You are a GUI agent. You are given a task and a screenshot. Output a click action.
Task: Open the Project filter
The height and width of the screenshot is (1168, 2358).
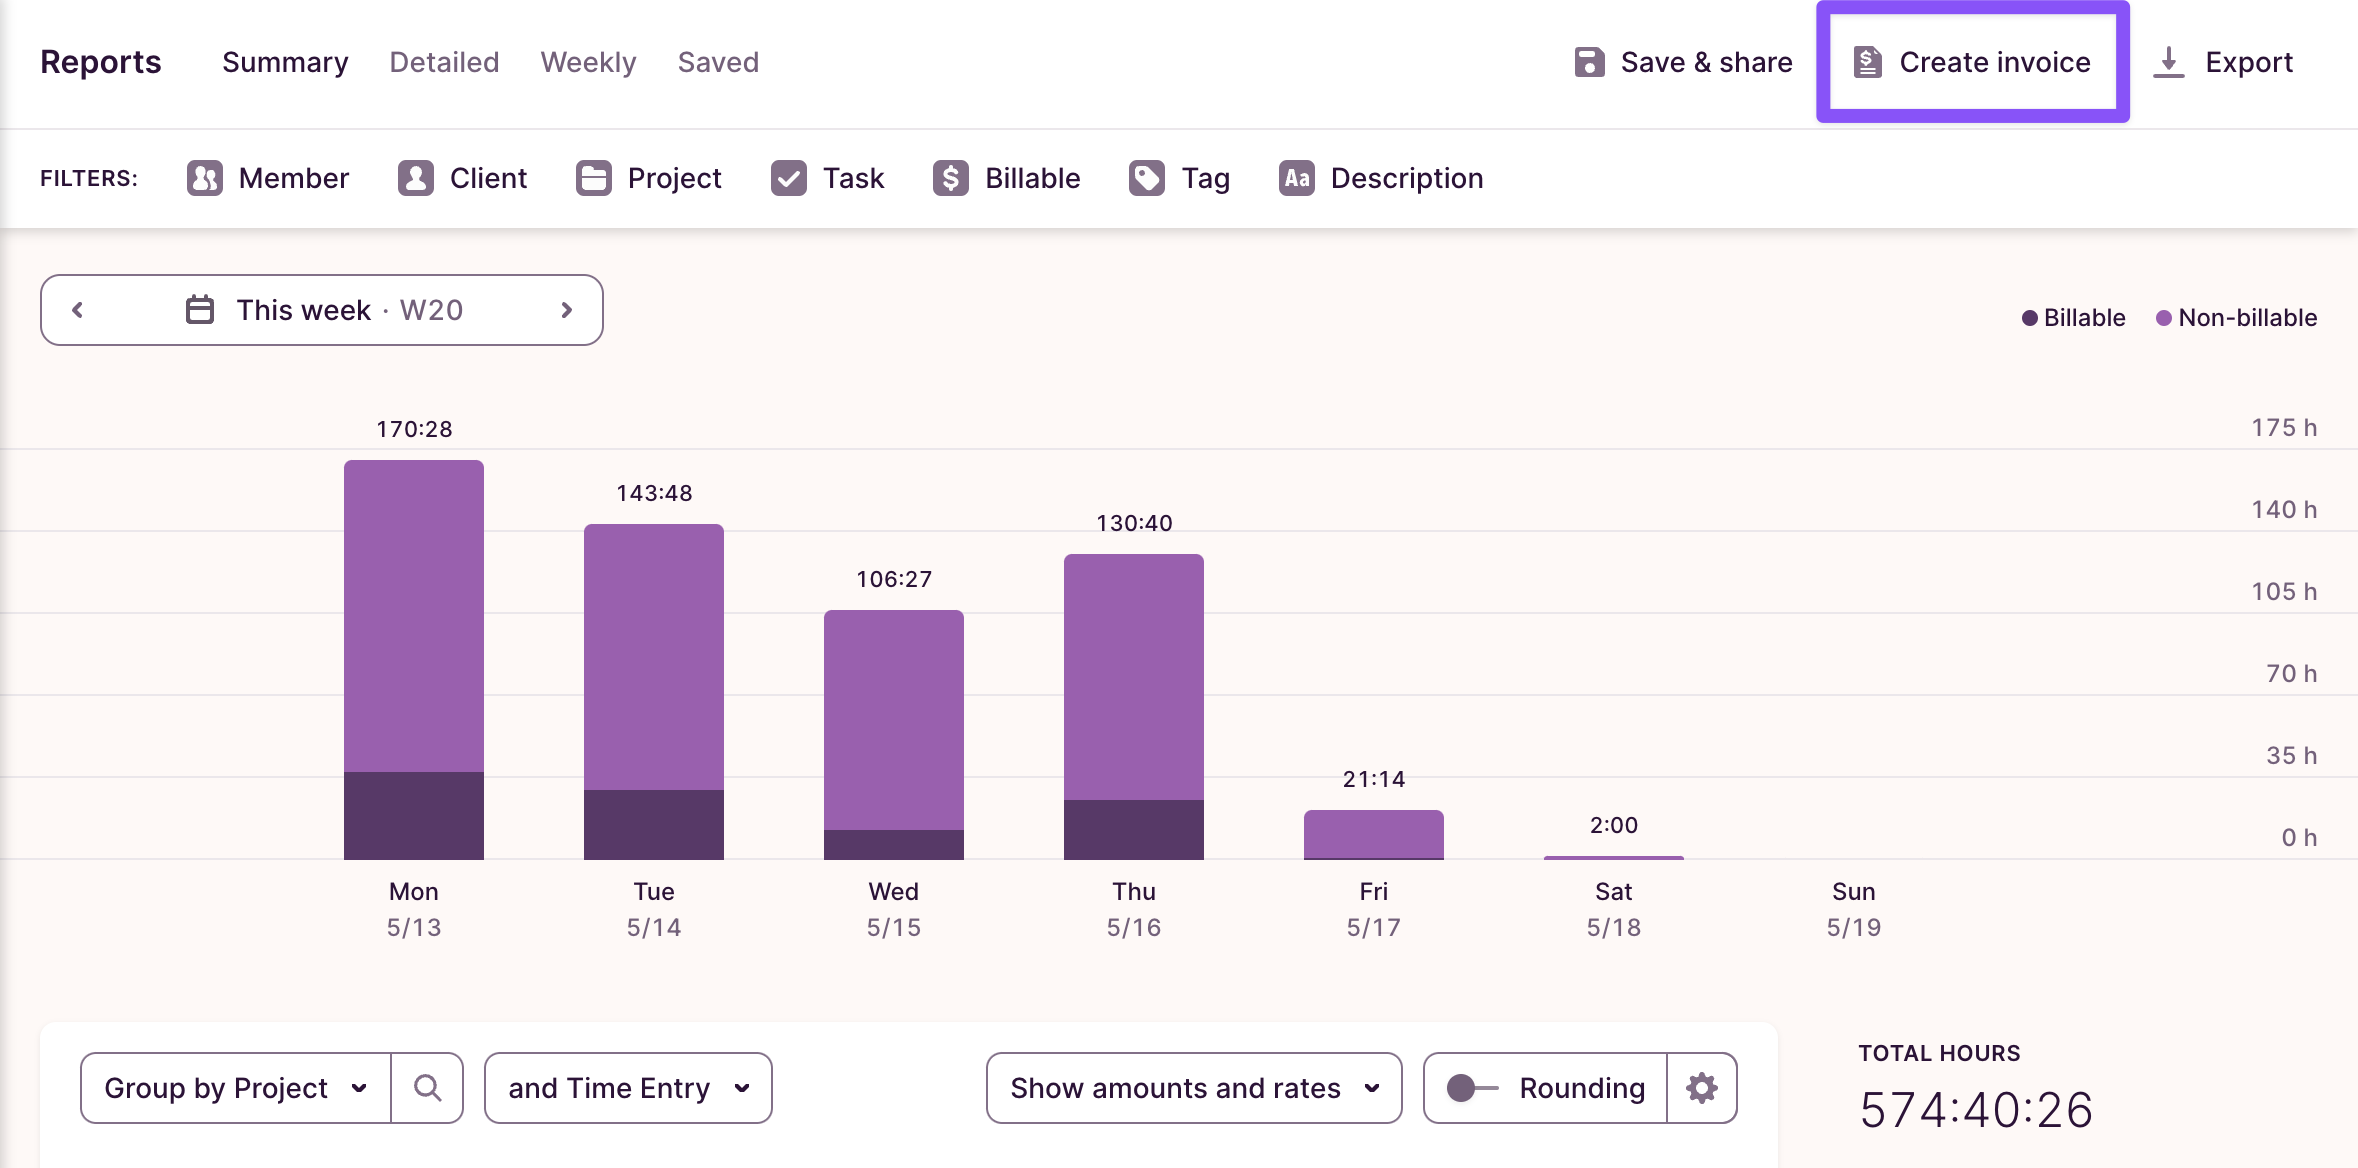[x=648, y=178]
